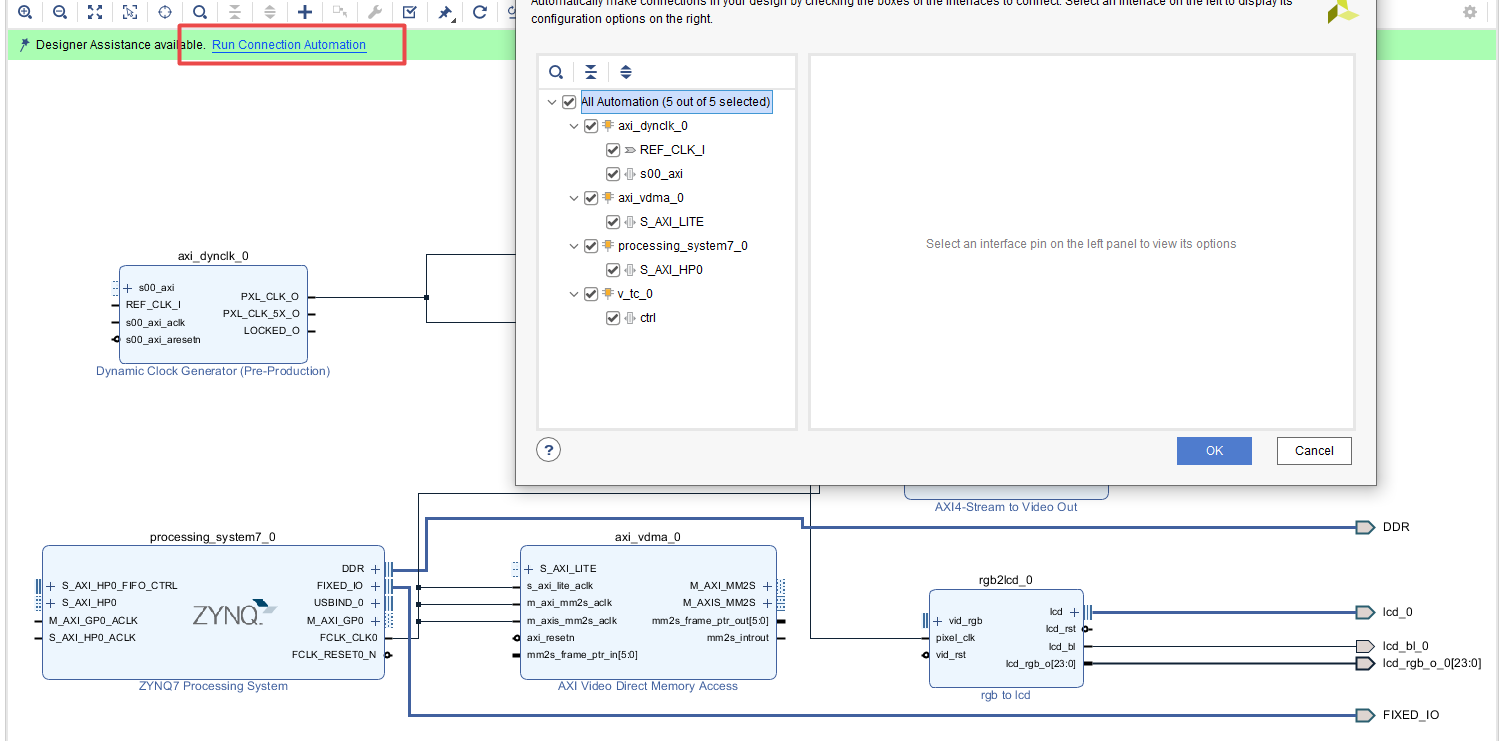Expand the M_AXI_MM2S interface plus
This screenshot has height=741, width=1499.
tap(768, 586)
